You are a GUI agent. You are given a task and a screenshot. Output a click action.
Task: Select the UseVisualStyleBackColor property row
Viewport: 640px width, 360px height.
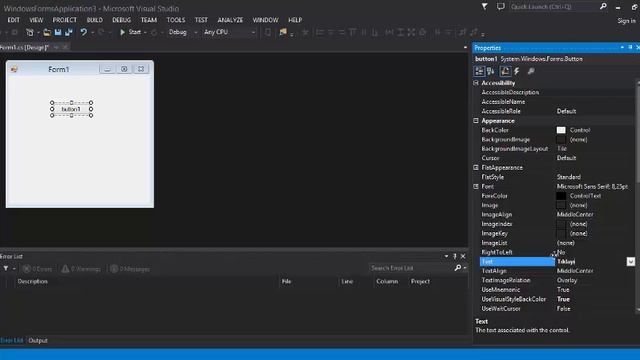[x=558, y=299]
